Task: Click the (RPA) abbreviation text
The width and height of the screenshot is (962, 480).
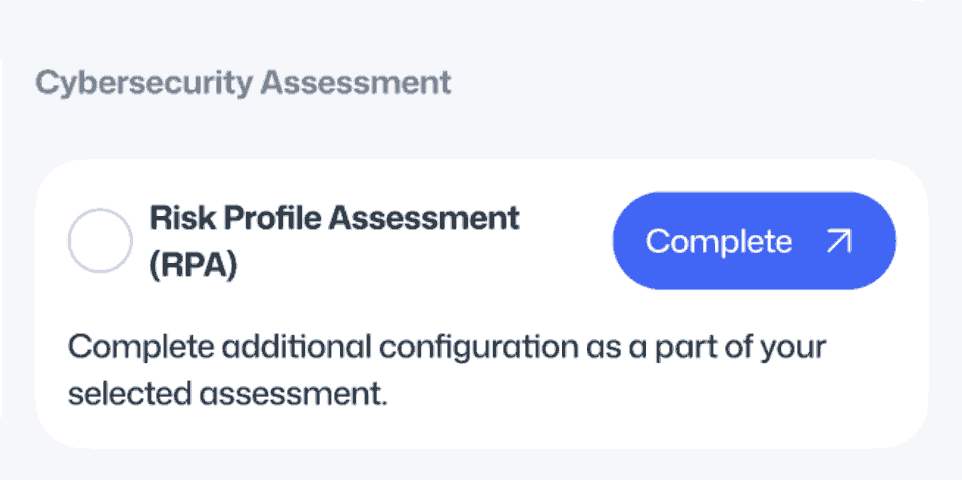Action: click(193, 267)
